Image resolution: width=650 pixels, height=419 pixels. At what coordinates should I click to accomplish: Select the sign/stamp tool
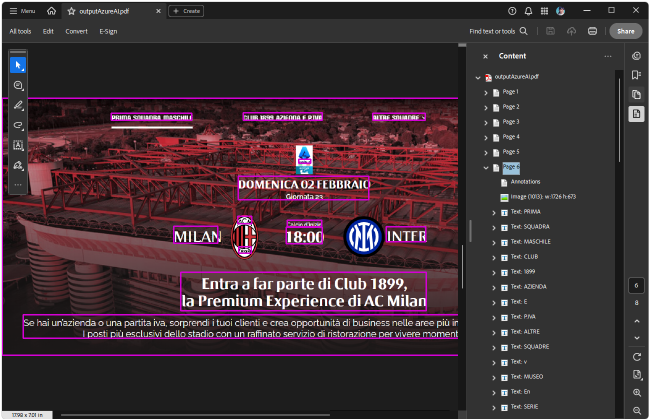click(18, 165)
